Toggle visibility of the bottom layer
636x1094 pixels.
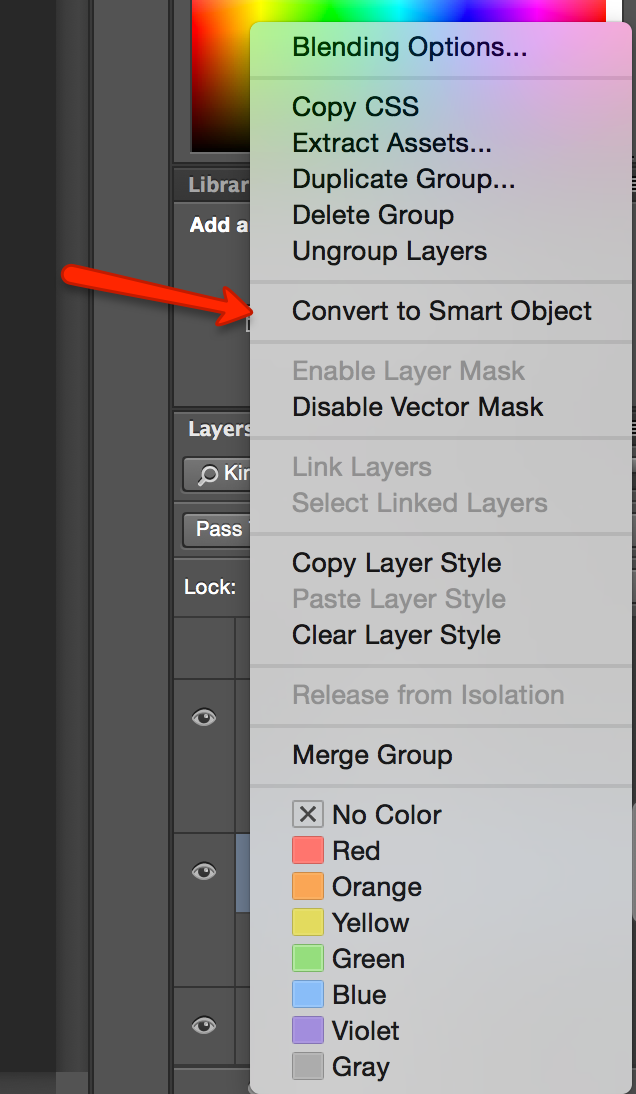click(205, 1026)
